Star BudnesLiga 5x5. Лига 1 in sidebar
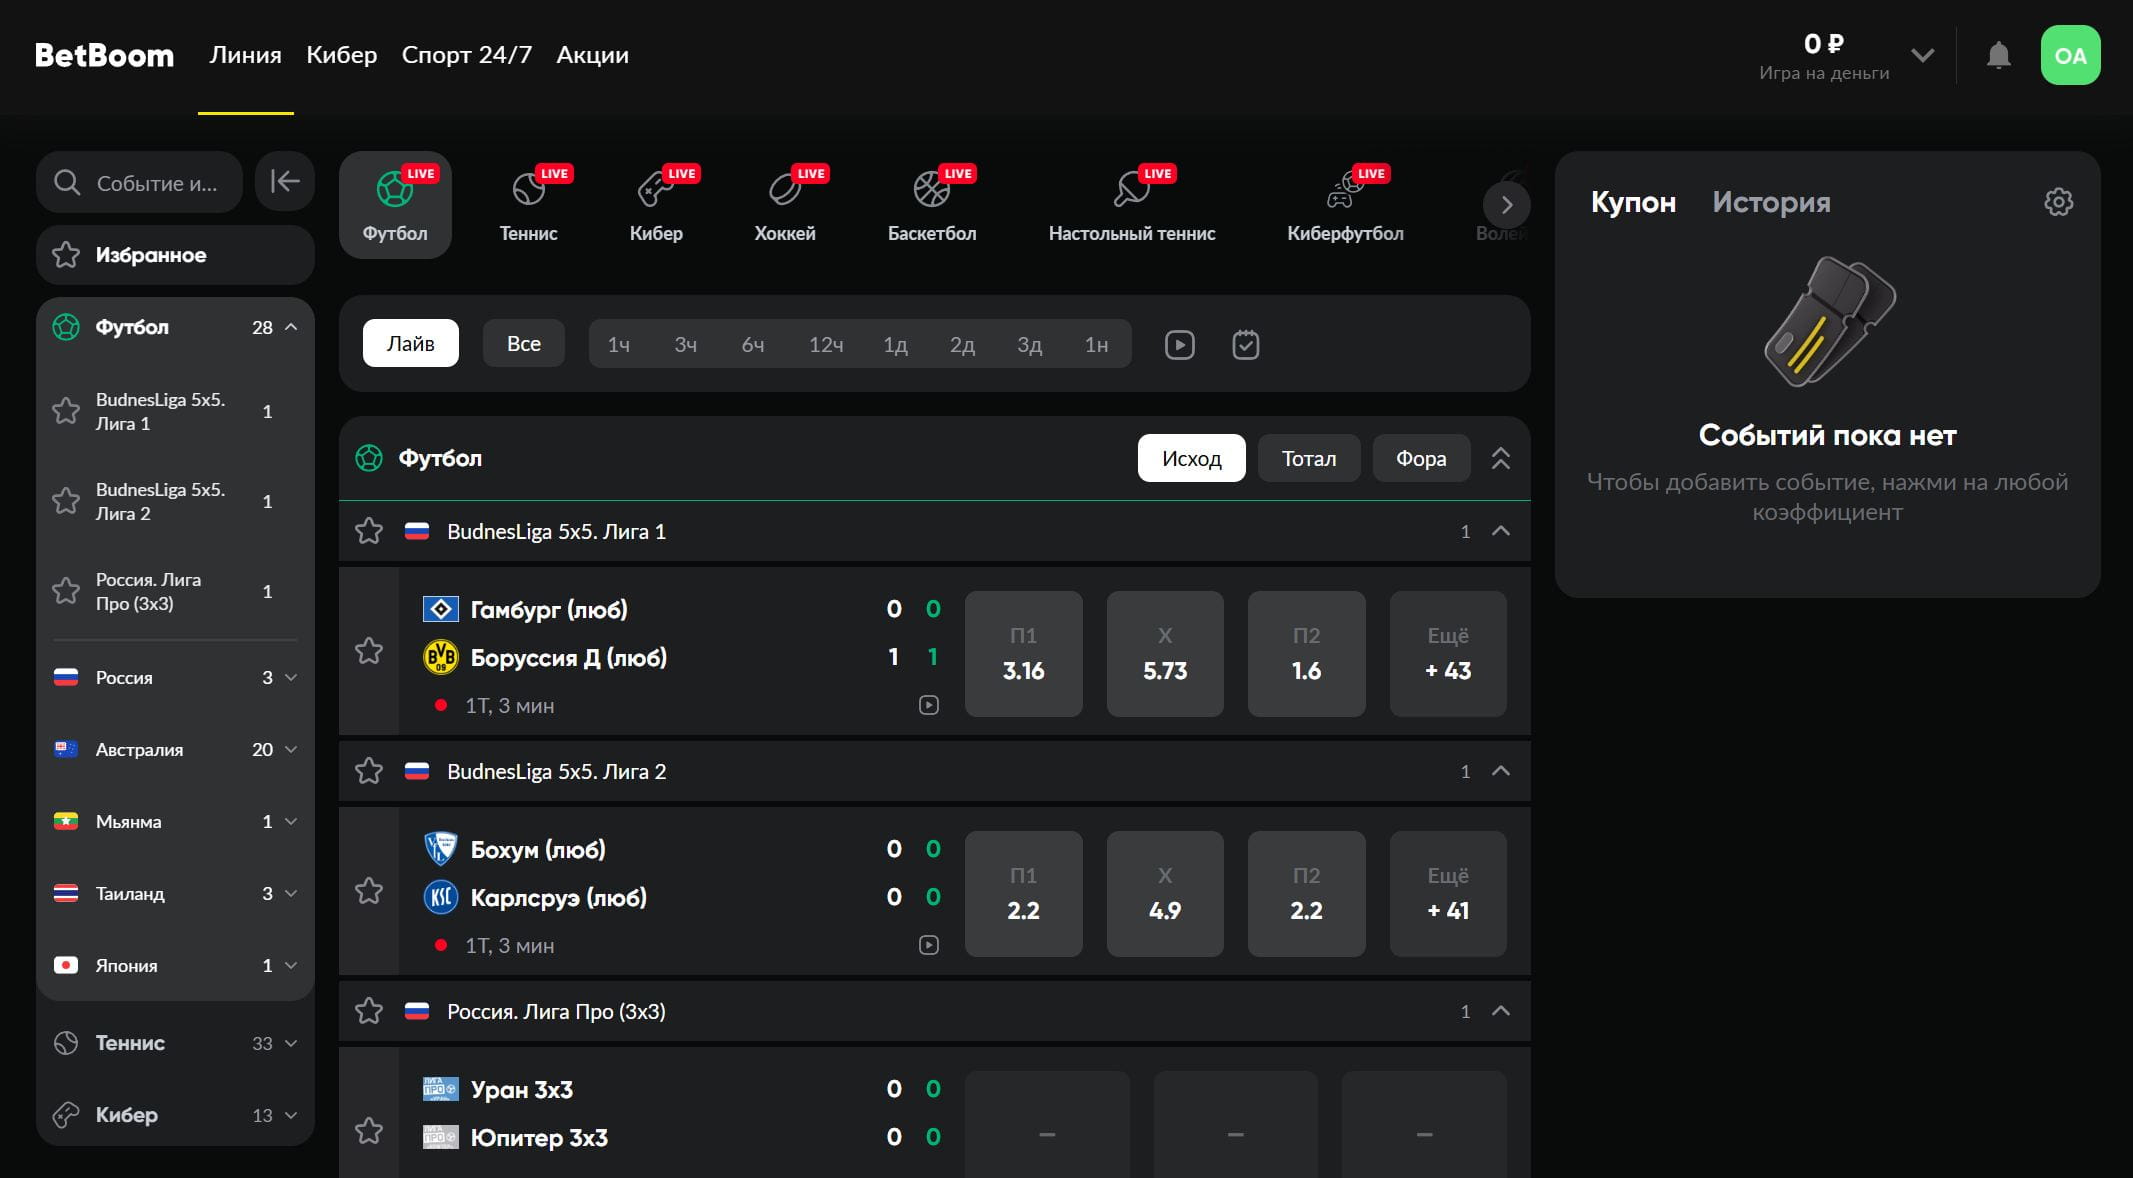Image resolution: width=2133 pixels, height=1178 pixels. click(x=66, y=411)
